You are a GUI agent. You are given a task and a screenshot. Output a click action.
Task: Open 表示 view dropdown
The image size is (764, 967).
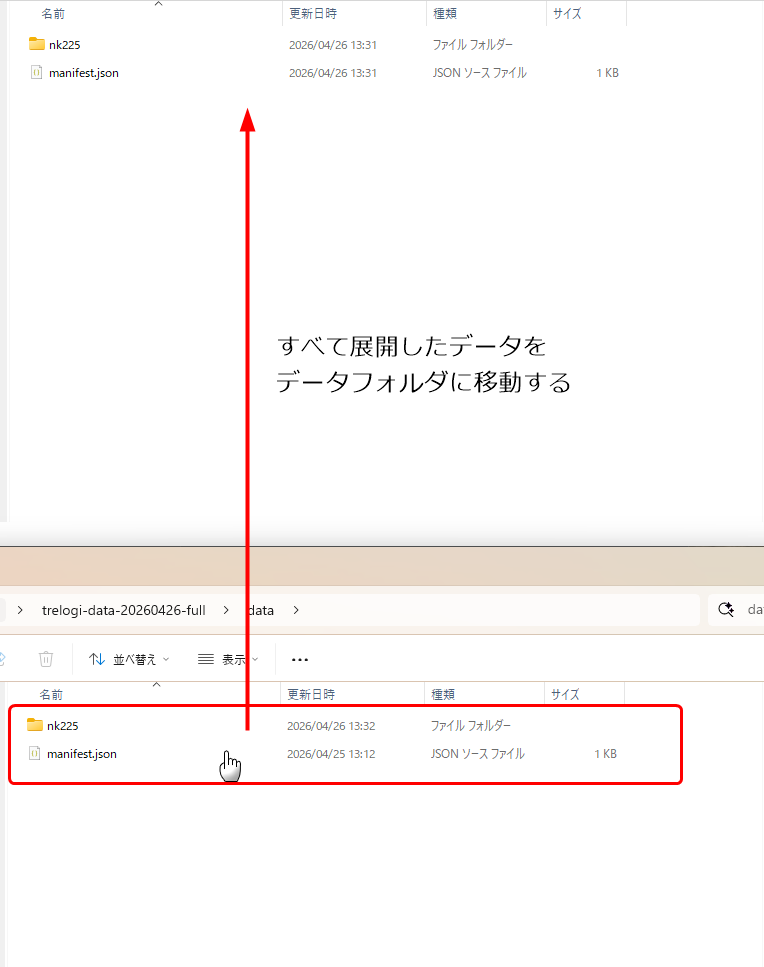pos(228,659)
